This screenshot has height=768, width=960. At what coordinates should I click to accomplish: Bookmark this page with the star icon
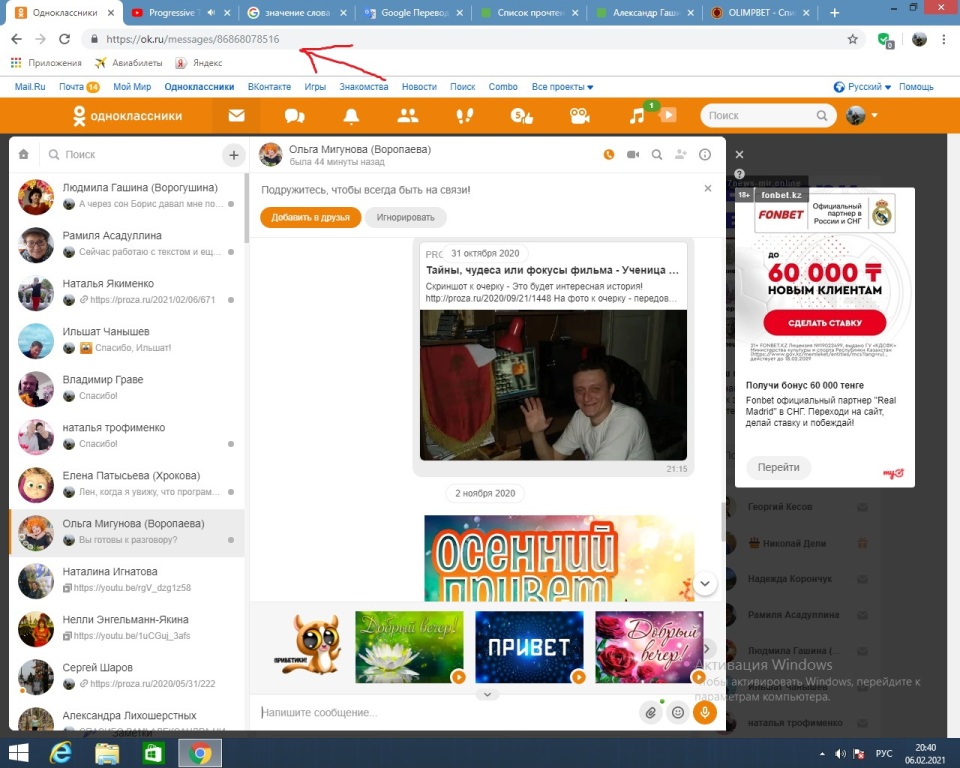click(852, 39)
